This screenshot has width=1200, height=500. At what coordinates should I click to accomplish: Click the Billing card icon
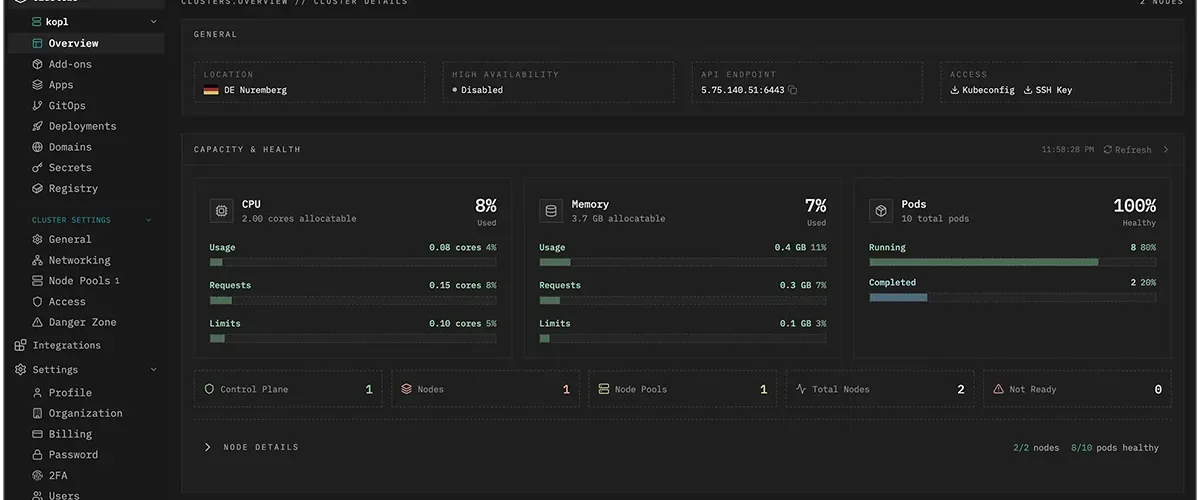[38, 434]
